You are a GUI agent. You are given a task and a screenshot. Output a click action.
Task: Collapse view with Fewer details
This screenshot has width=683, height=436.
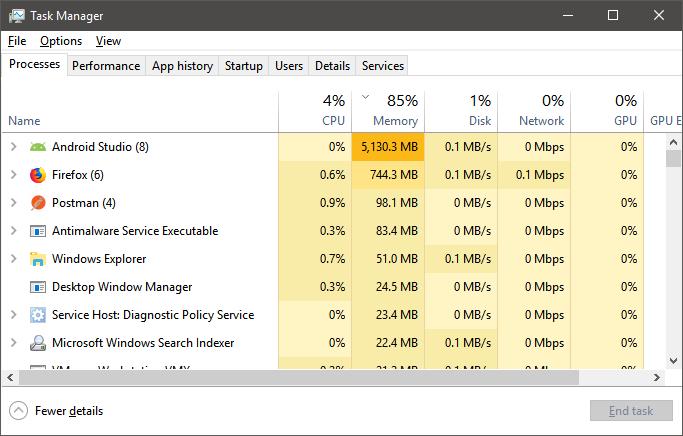tap(57, 411)
